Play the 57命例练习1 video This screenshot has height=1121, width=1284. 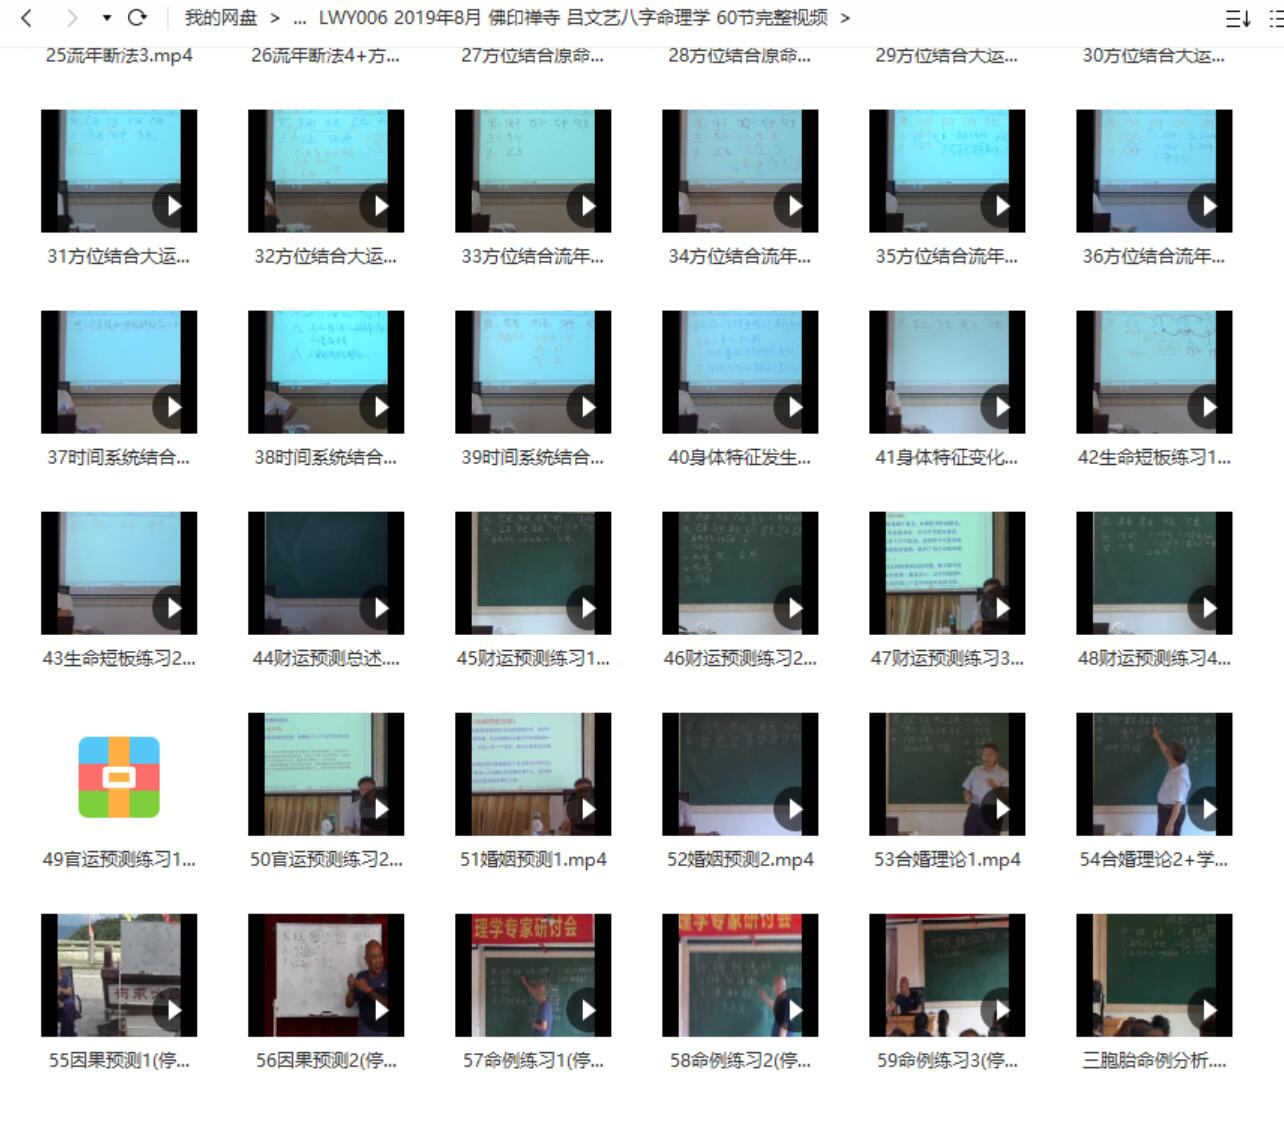[588, 1010]
